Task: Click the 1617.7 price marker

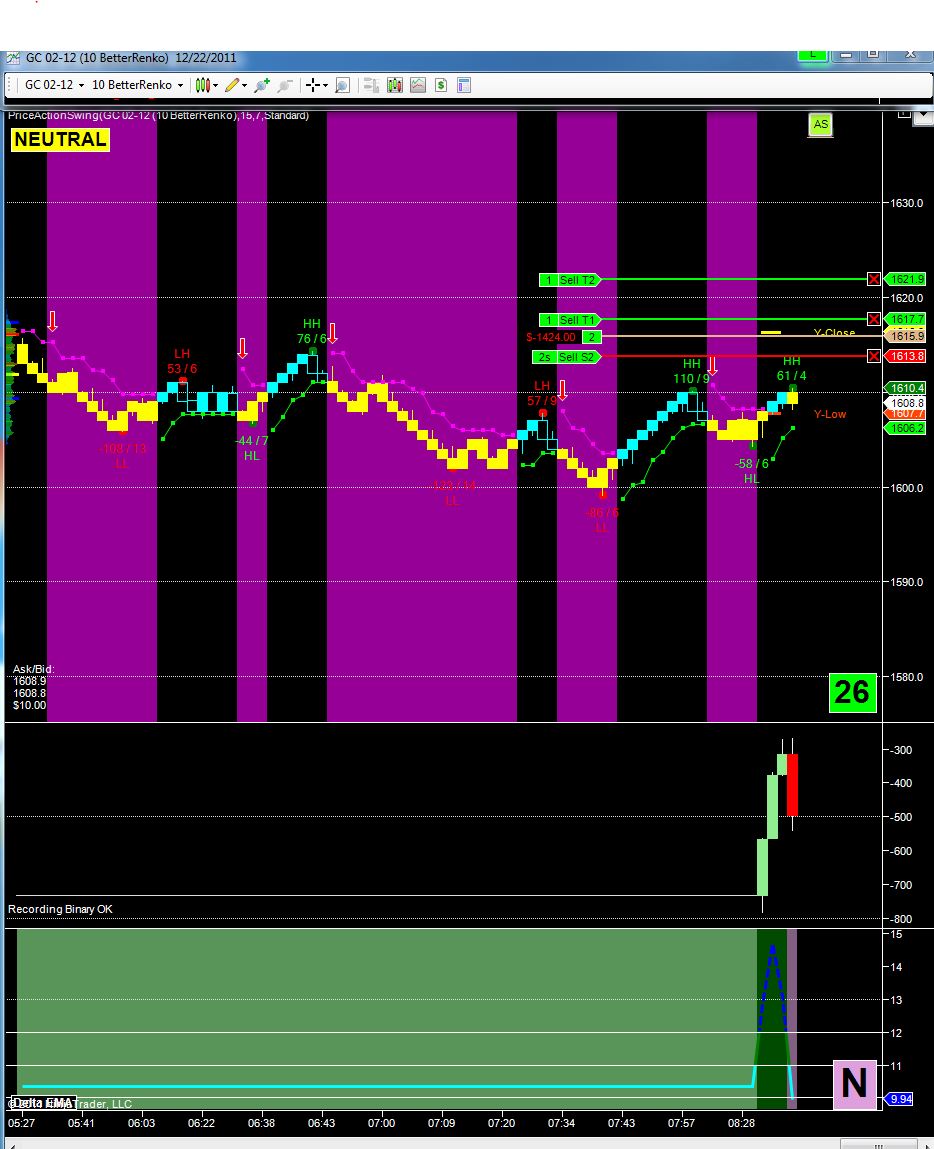Action: pyautogui.click(x=905, y=319)
